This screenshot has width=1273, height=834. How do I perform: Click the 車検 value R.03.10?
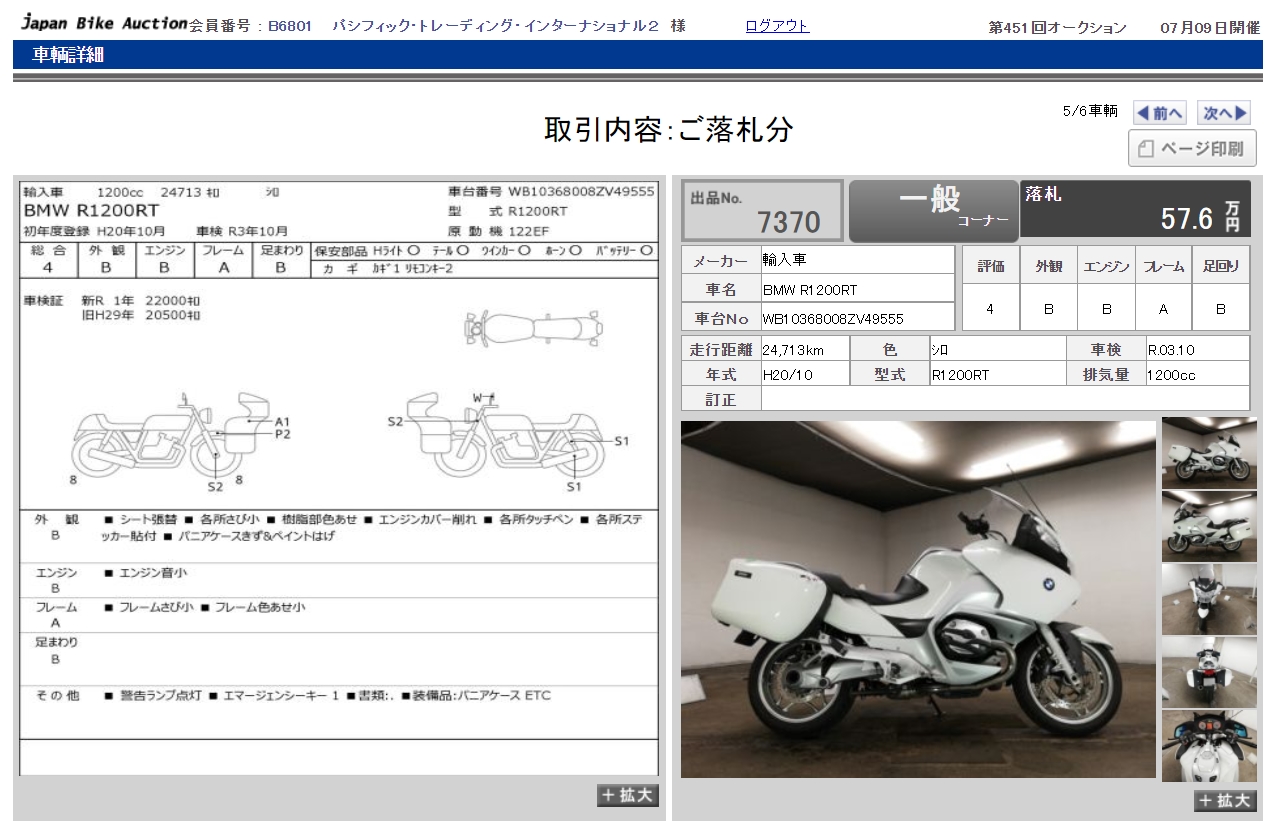click(1196, 349)
